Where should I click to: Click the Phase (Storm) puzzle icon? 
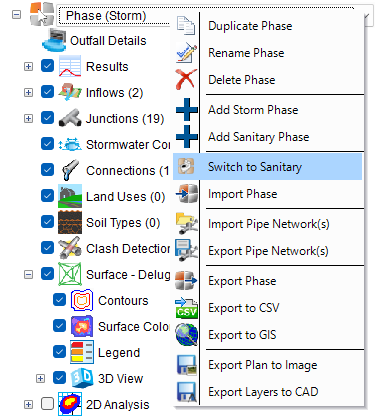pyautogui.click(x=42, y=14)
